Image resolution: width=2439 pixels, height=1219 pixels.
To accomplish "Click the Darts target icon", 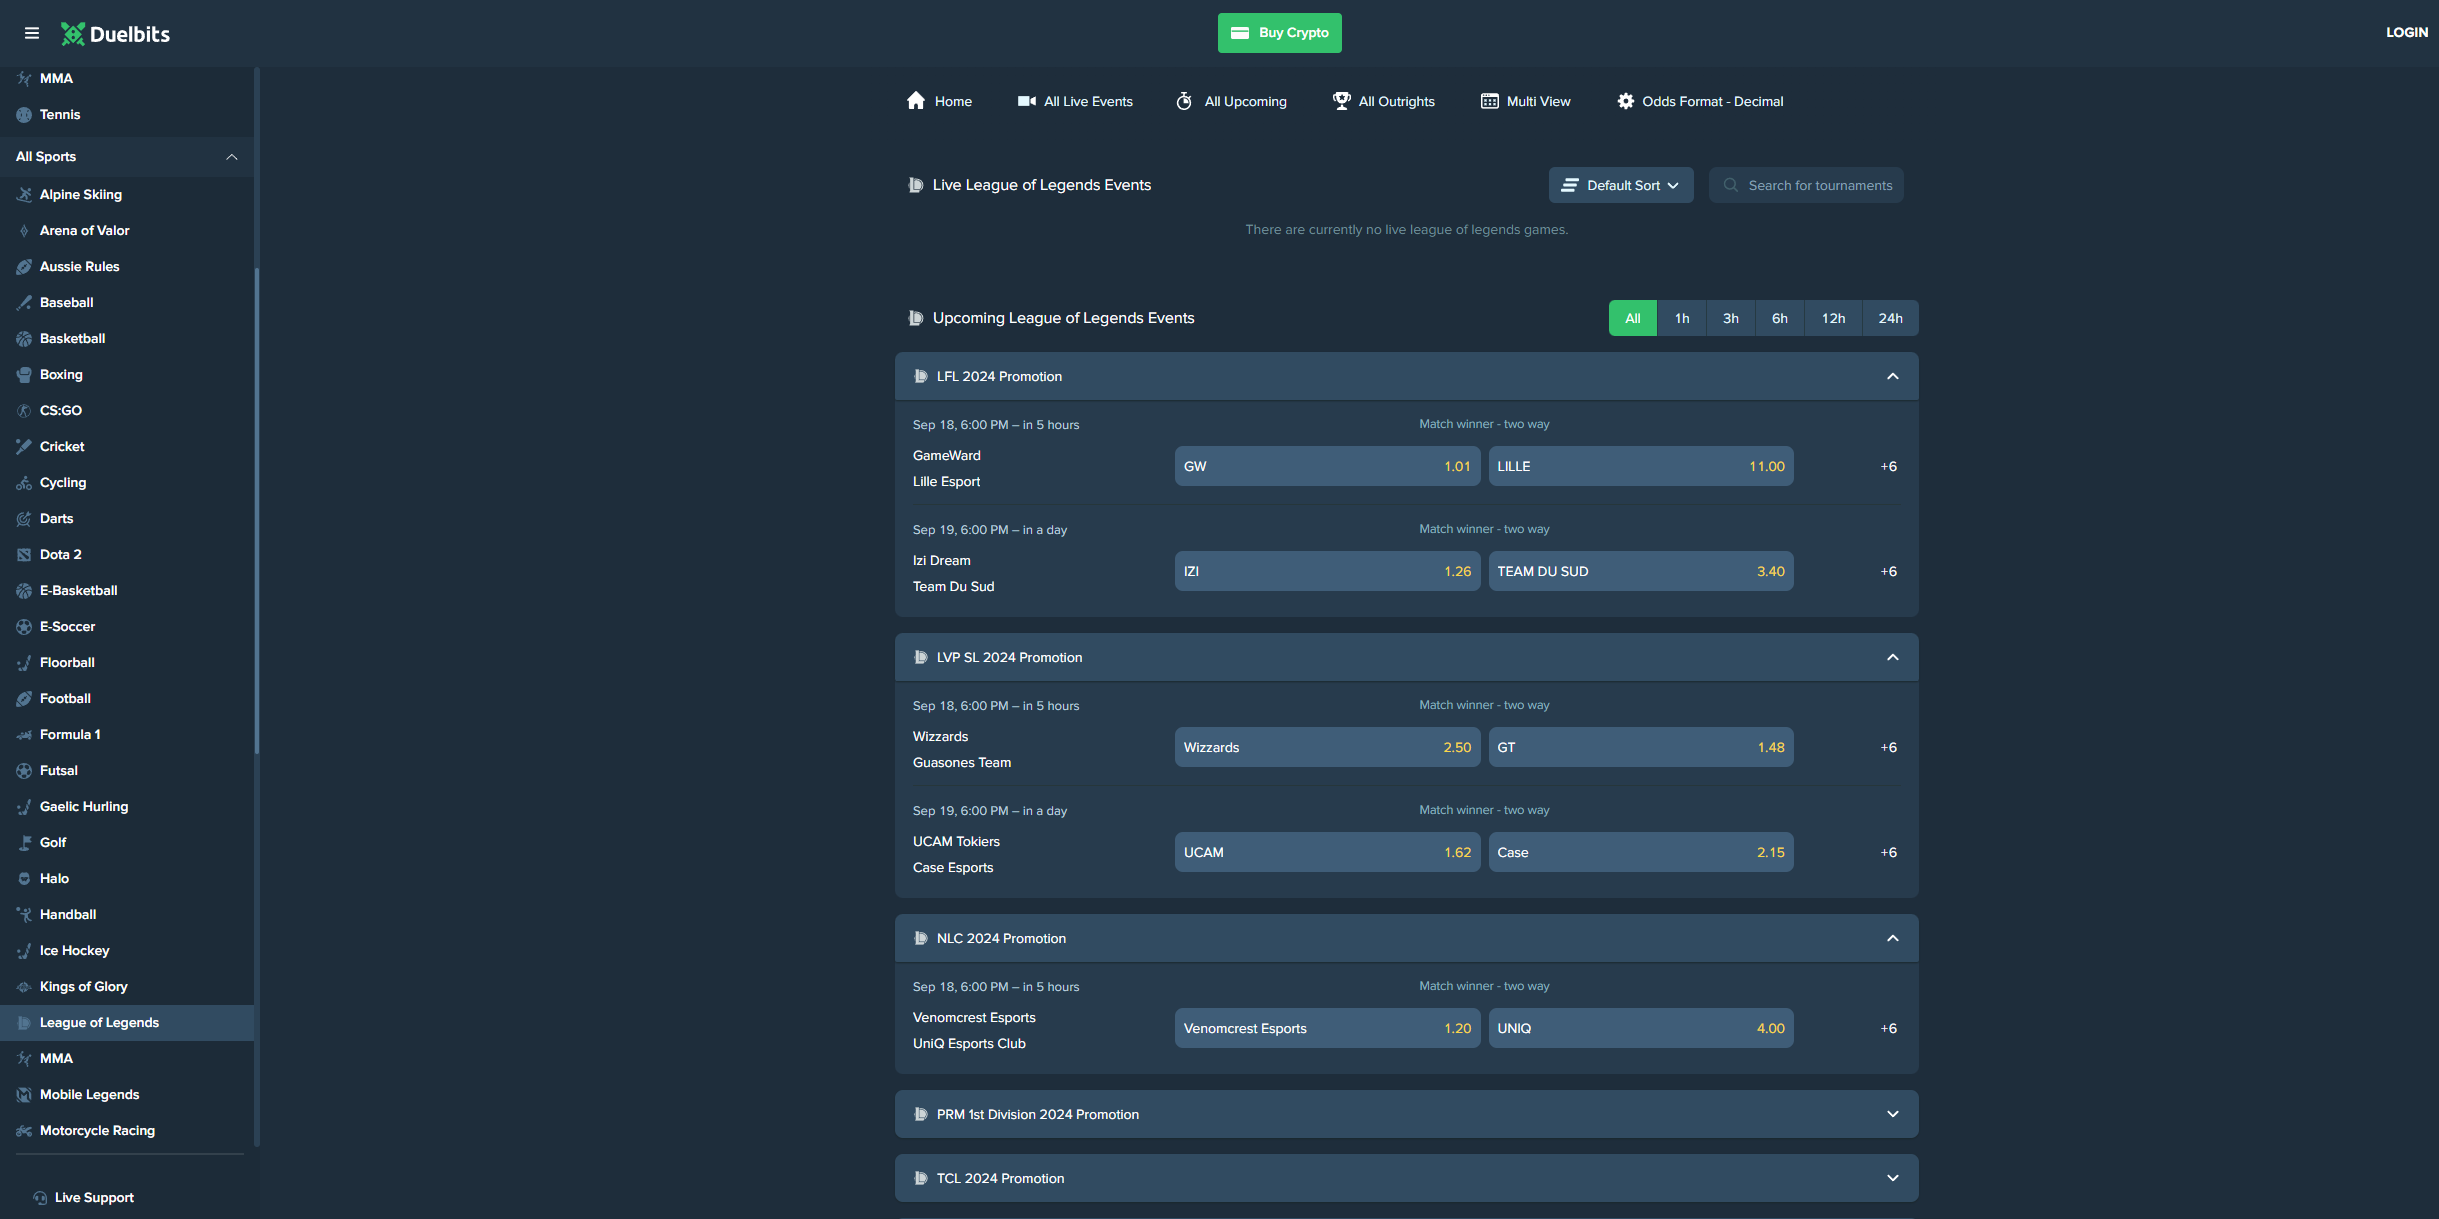I will [24, 519].
